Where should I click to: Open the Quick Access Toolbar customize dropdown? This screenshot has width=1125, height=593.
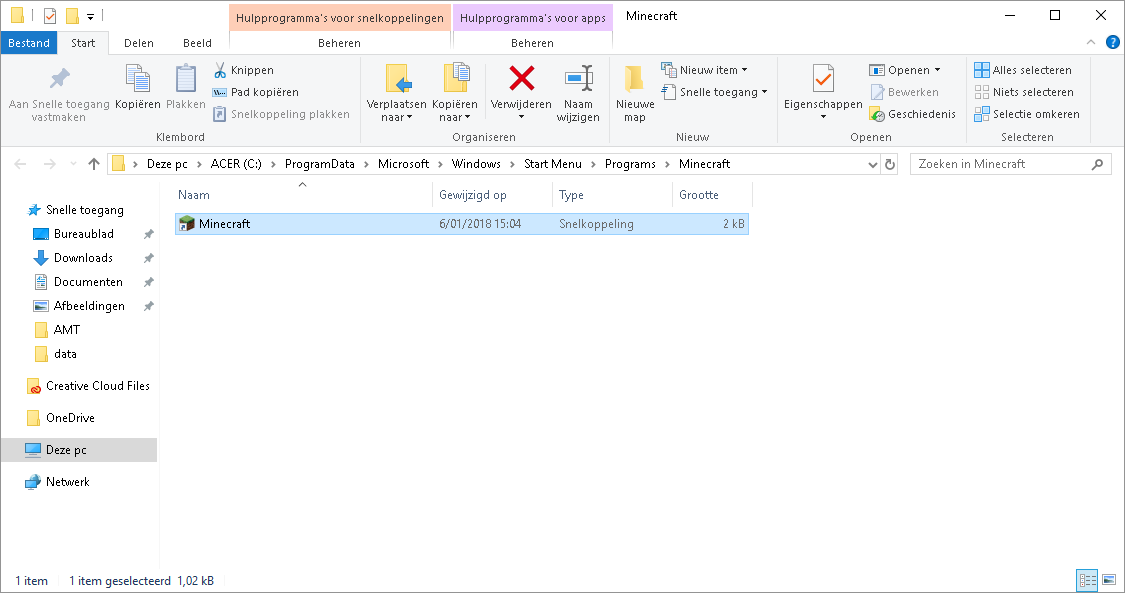point(90,16)
